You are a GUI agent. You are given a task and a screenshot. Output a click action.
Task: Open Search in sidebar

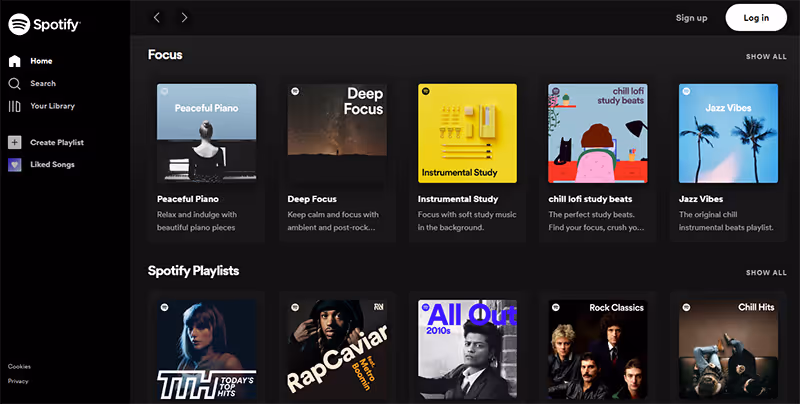coord(43,84)
